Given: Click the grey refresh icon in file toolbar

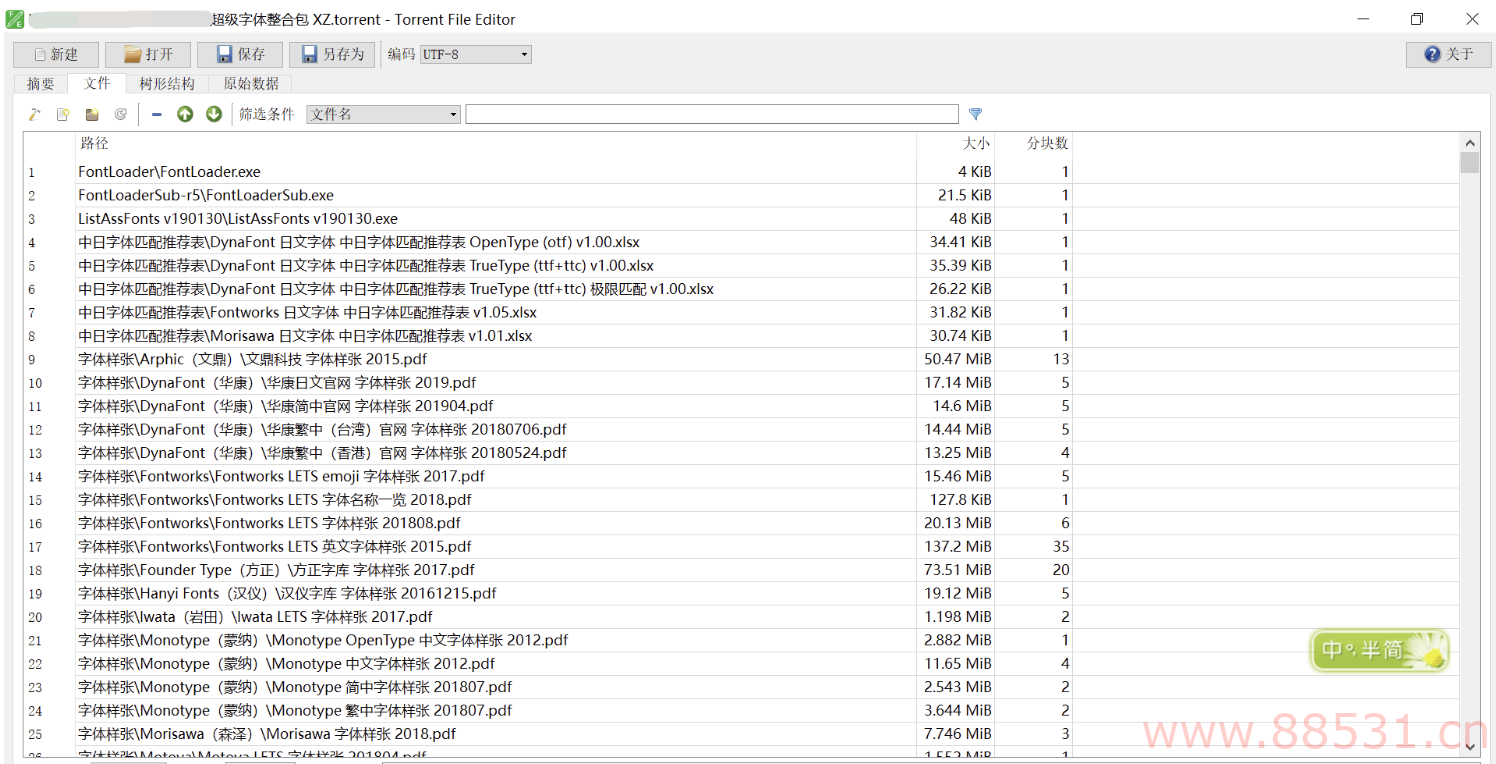Looking at the screenshot, I should (120, 115).
